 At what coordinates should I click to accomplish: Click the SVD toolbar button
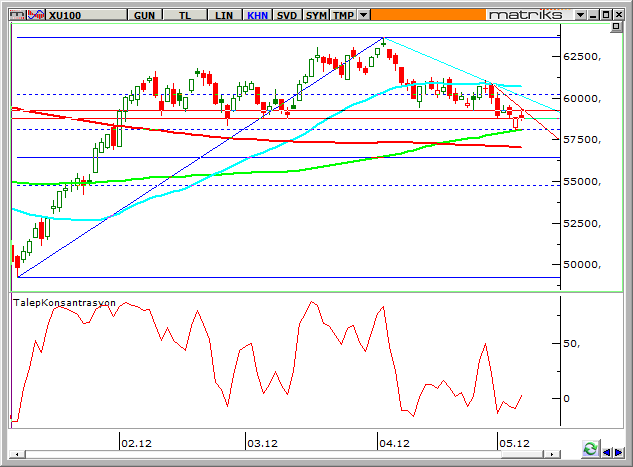(287, 15)
